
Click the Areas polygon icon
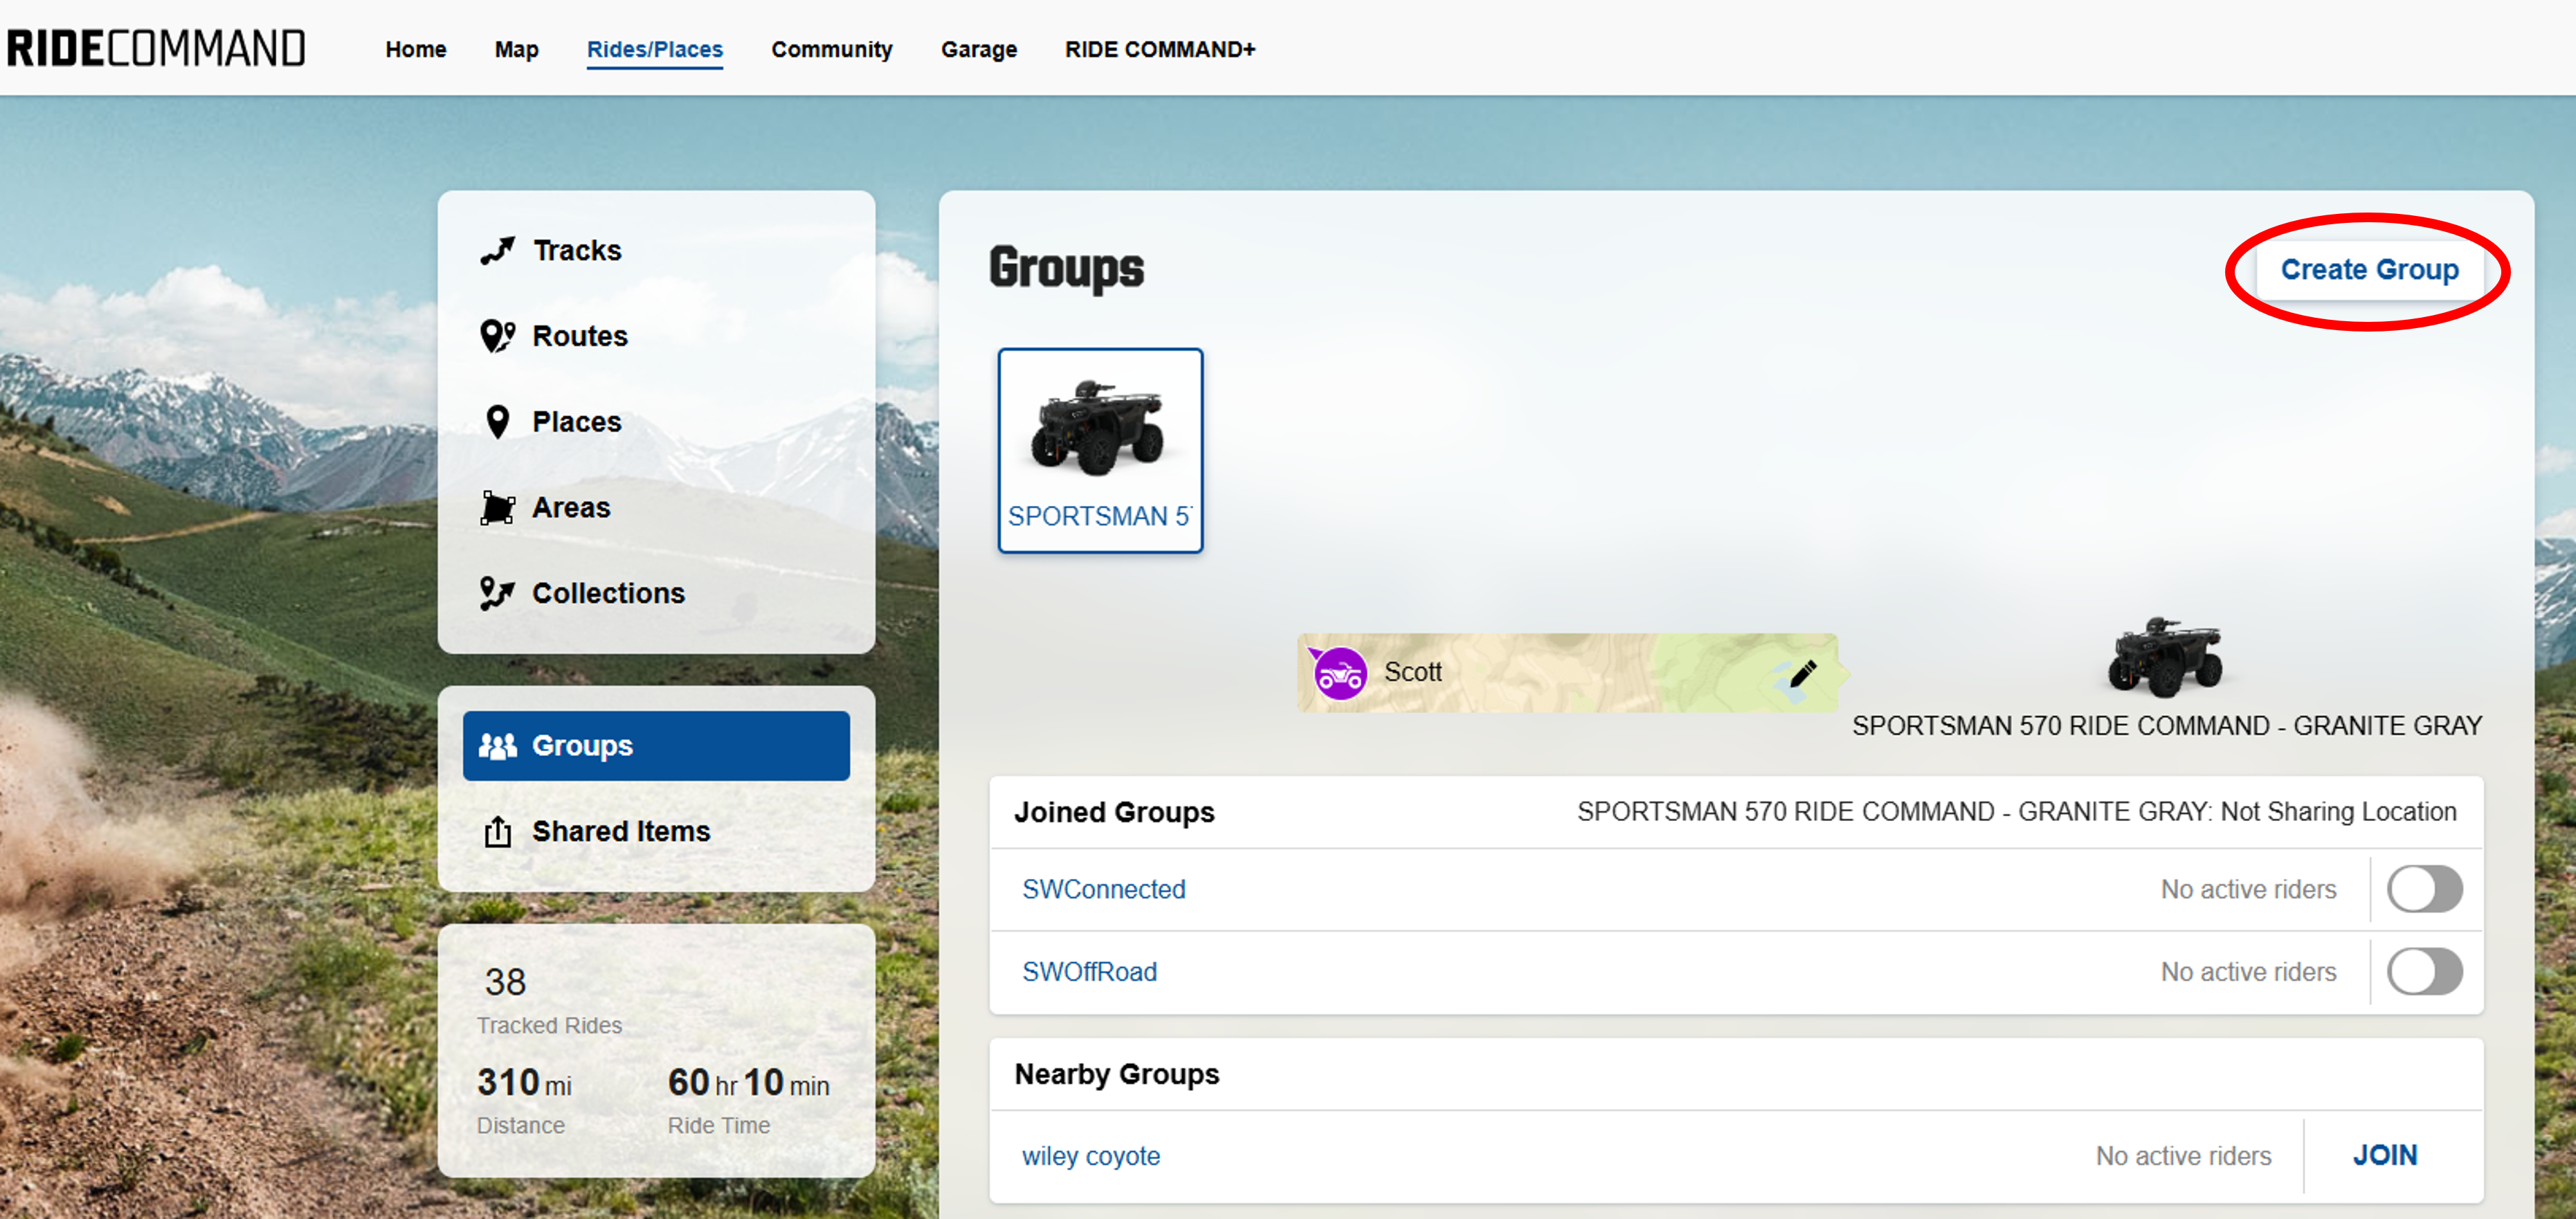point(497,508)
